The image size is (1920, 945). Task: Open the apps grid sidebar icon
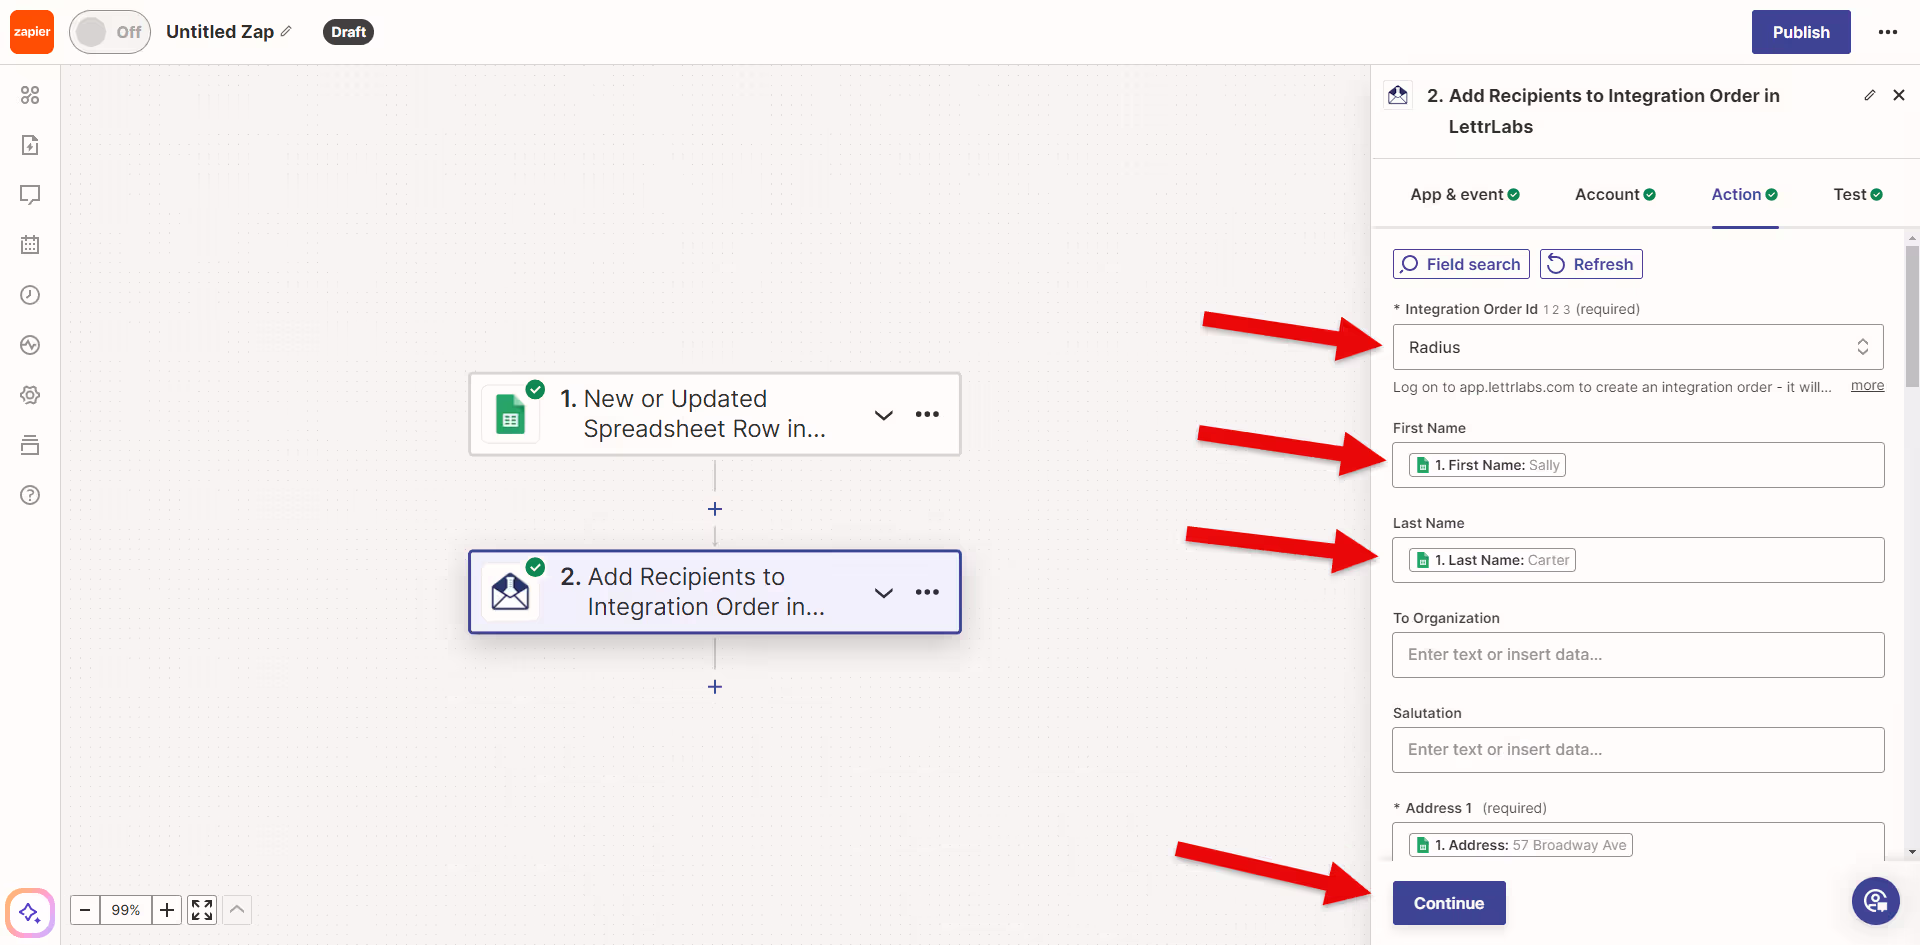click(30, 95)
